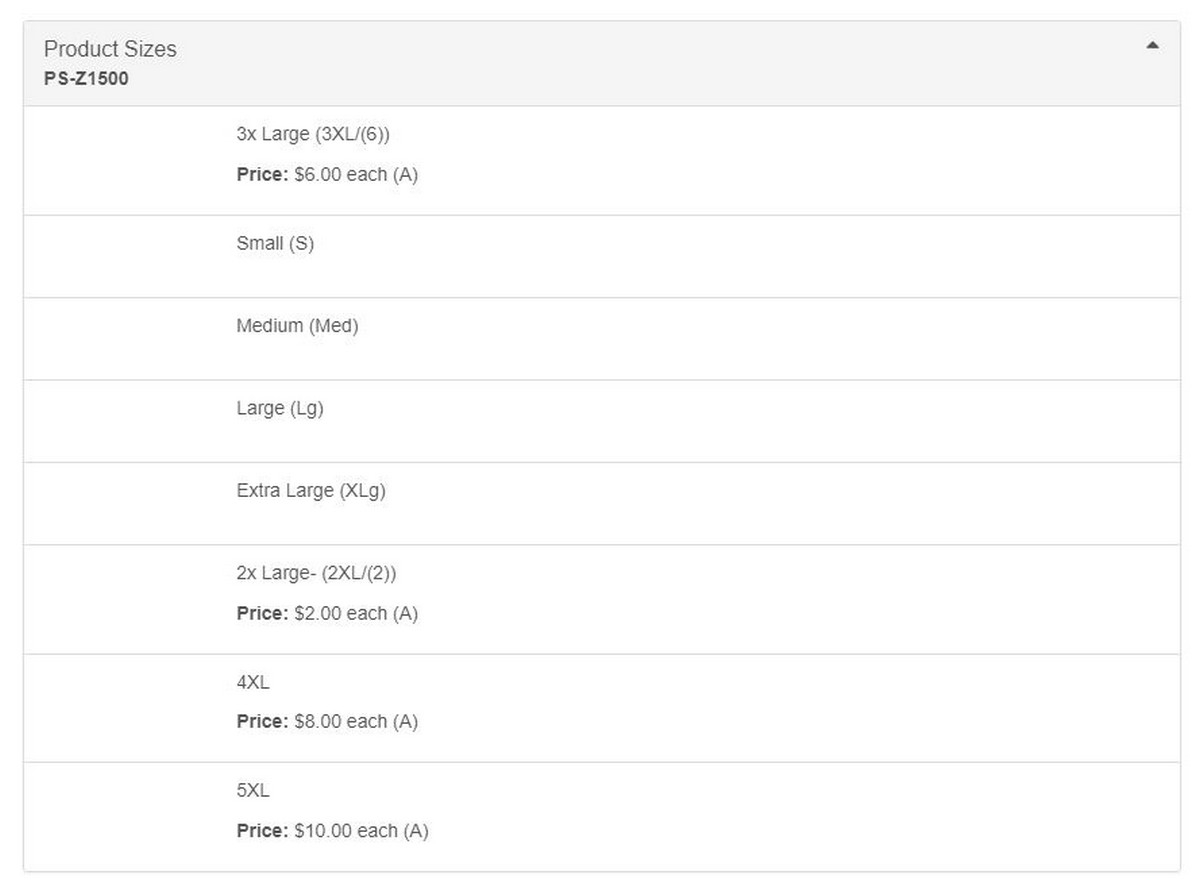
Task: Select the 5XL size entry
Action: 253,791
